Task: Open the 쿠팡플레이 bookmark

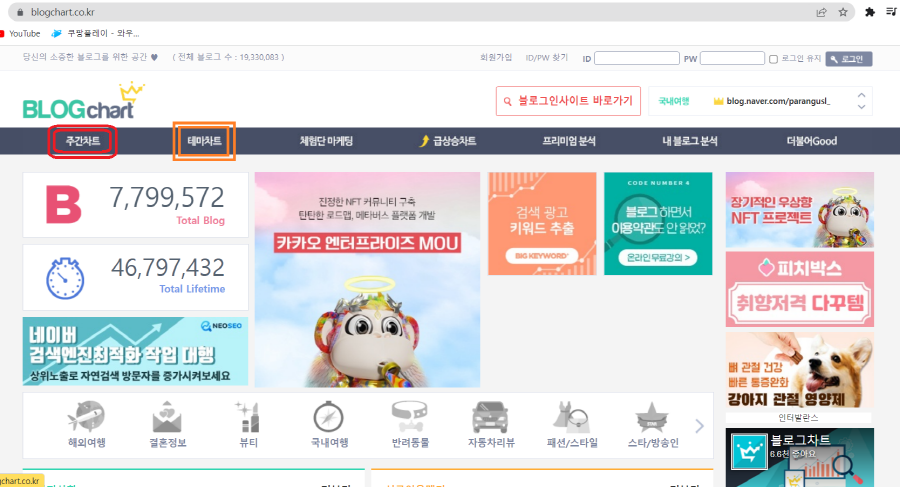Action: tap(95, 33)
